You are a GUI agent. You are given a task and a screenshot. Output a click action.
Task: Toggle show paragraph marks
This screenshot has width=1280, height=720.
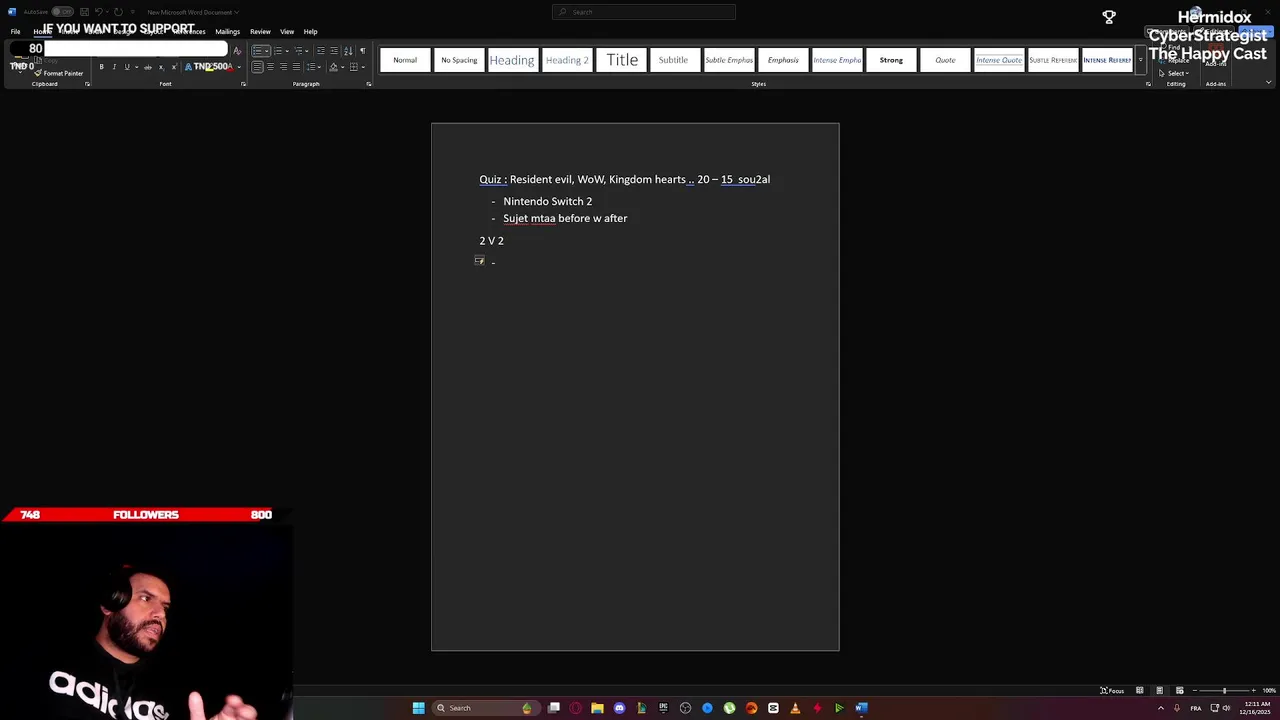click(x=362, y=50)
